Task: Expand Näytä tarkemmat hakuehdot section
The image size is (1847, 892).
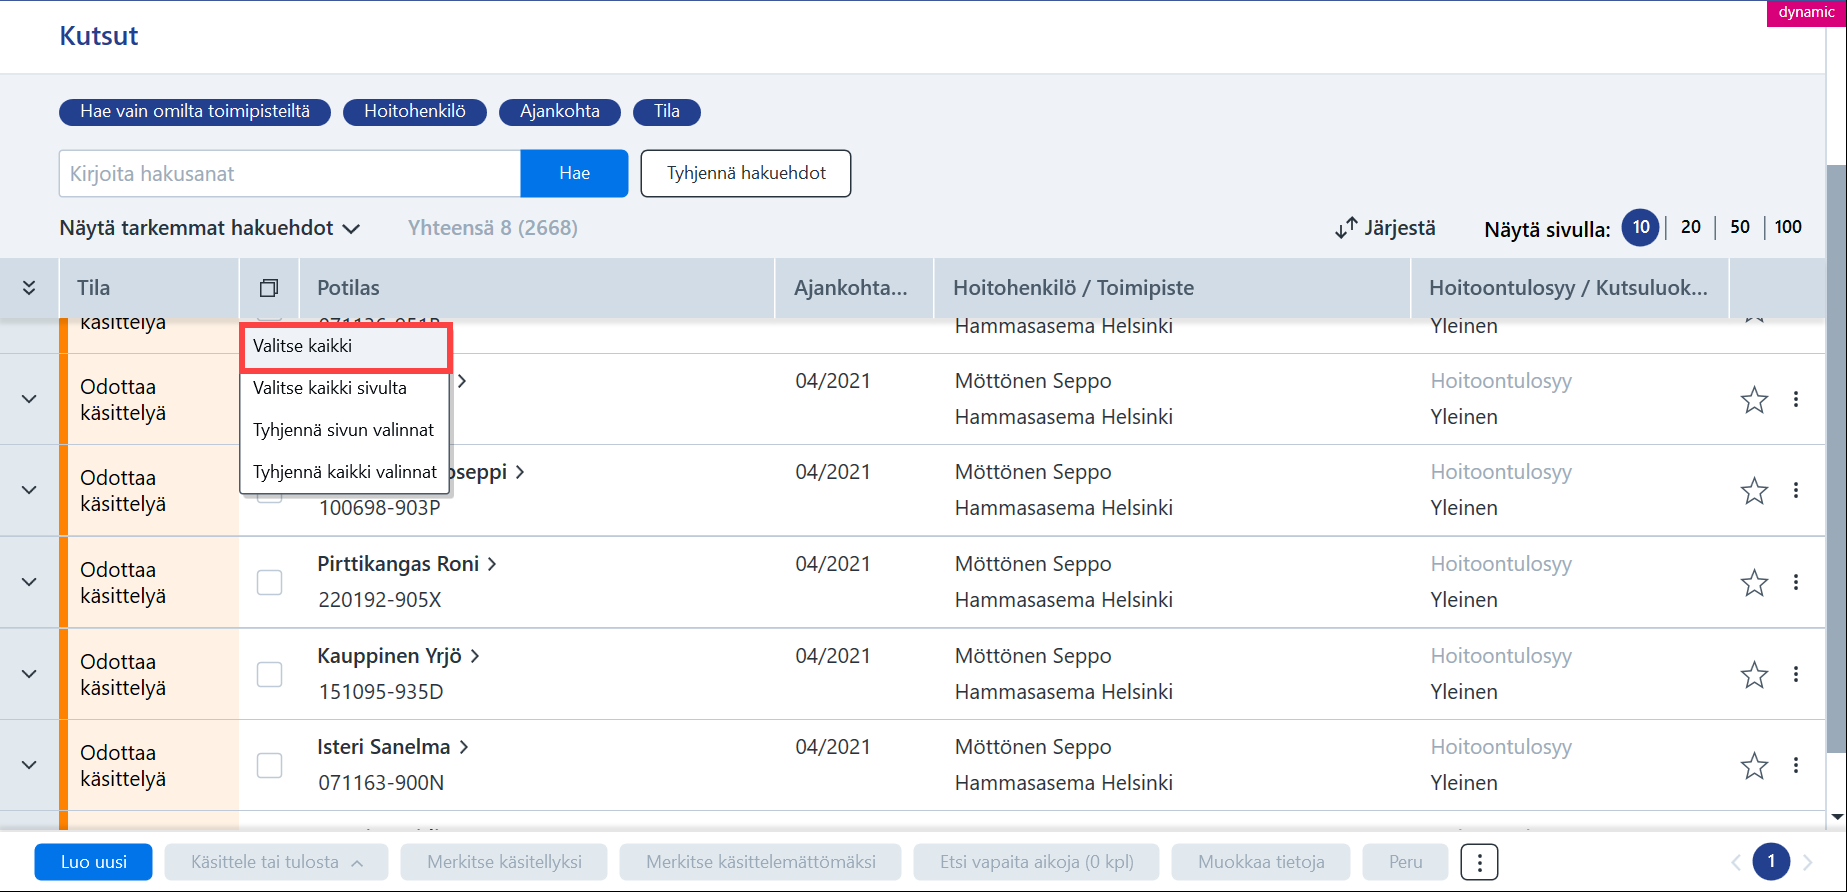Action: tap(209, 228)
